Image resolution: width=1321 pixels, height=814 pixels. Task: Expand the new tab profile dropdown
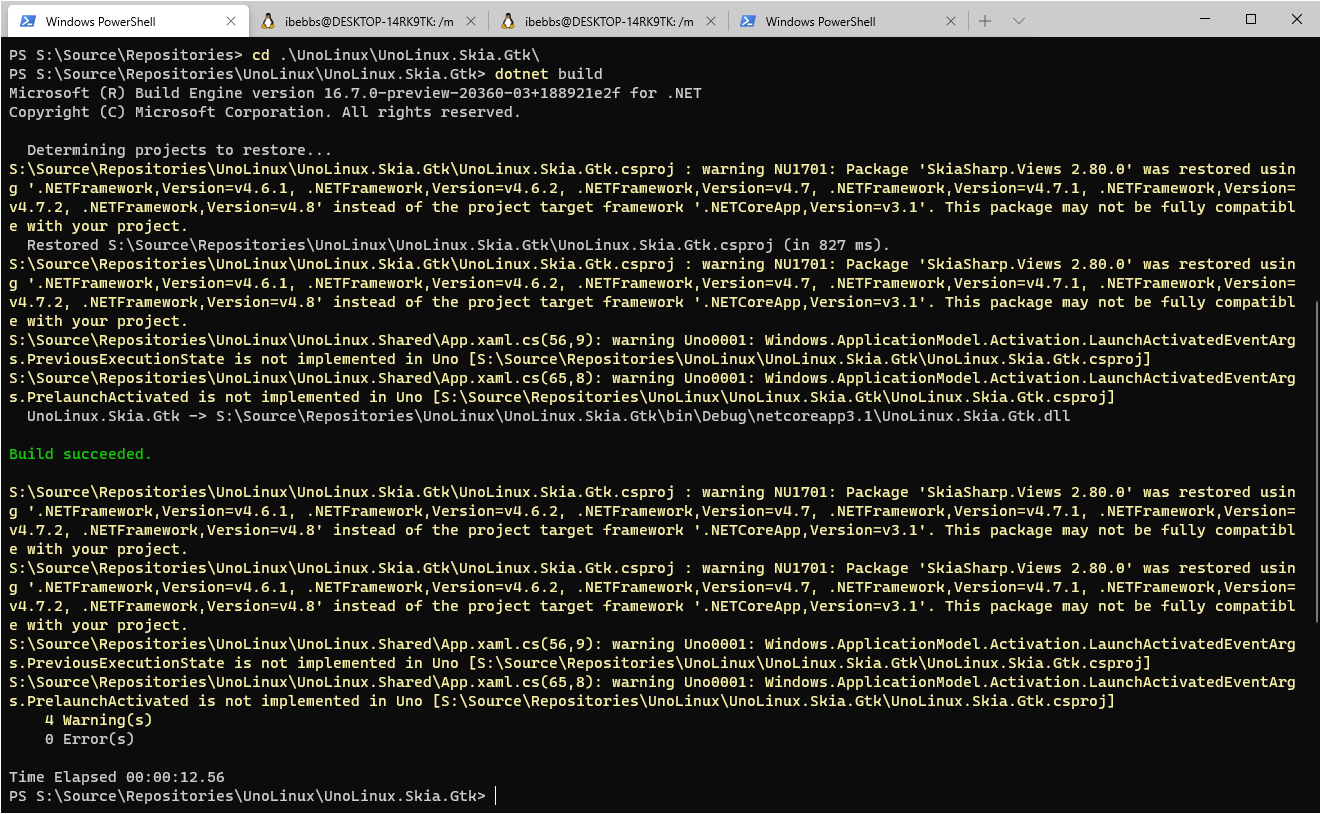tap(1019, 21)
